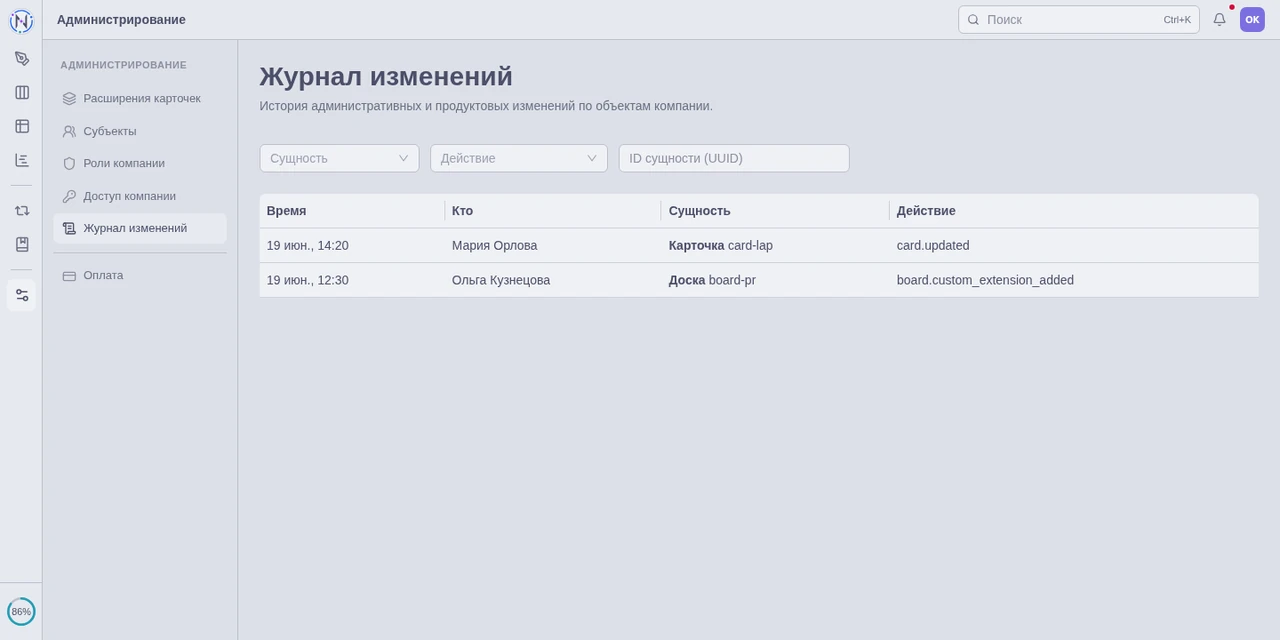Click the 19 июн., 14:20 cell
The width and height of the screenshot is (1280, 640).
[x=352, y=246]
